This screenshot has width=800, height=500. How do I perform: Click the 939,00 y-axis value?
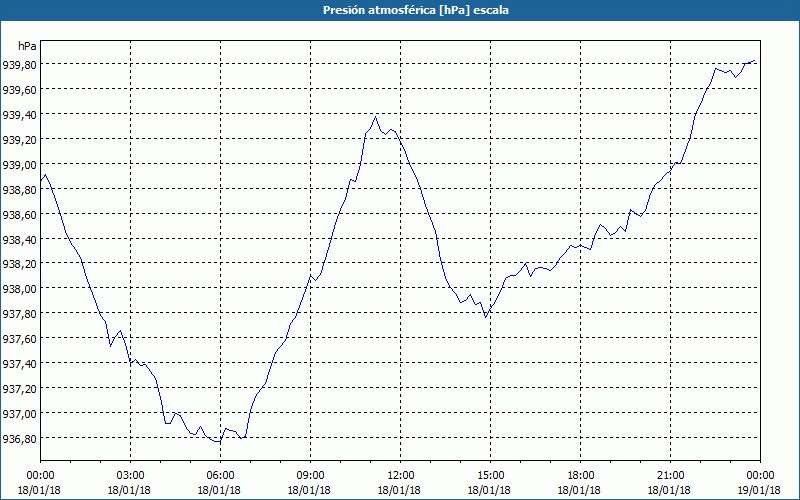[19, 165]
